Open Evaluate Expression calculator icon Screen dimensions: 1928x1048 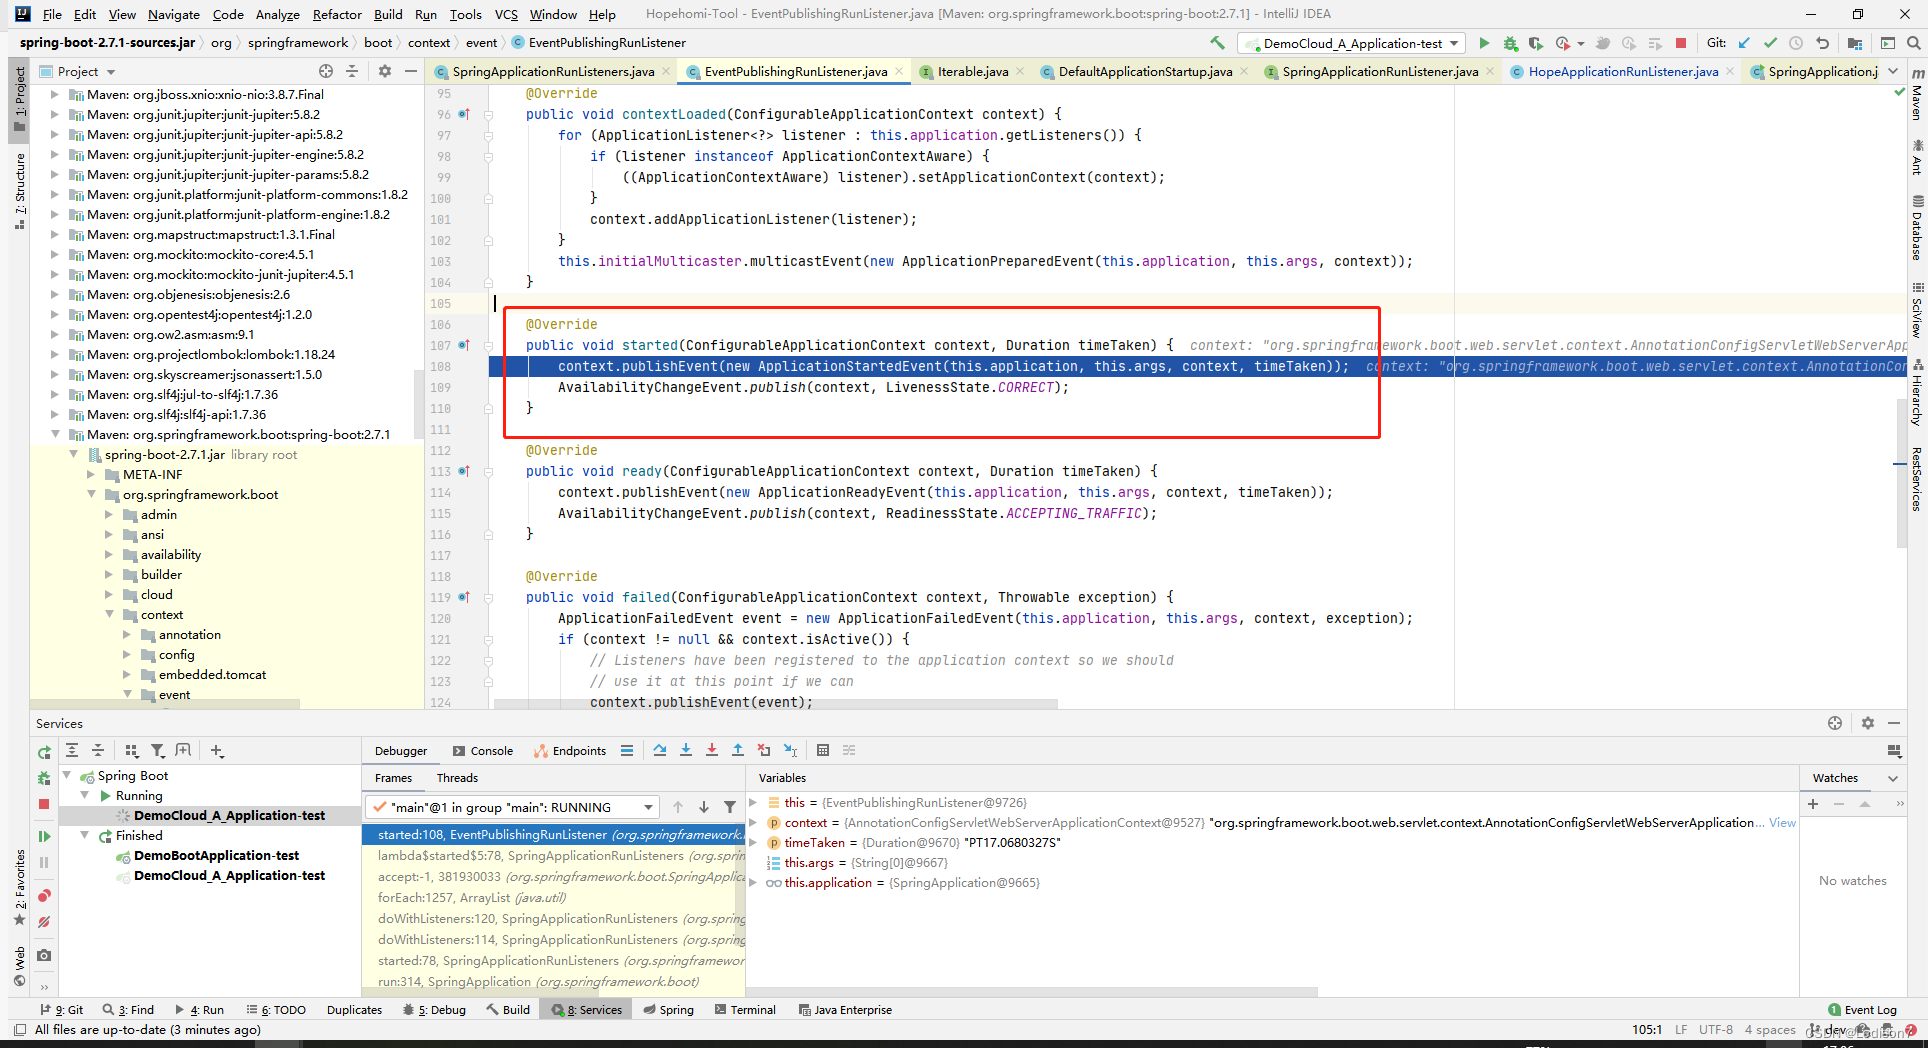click(x=823, y=750)
